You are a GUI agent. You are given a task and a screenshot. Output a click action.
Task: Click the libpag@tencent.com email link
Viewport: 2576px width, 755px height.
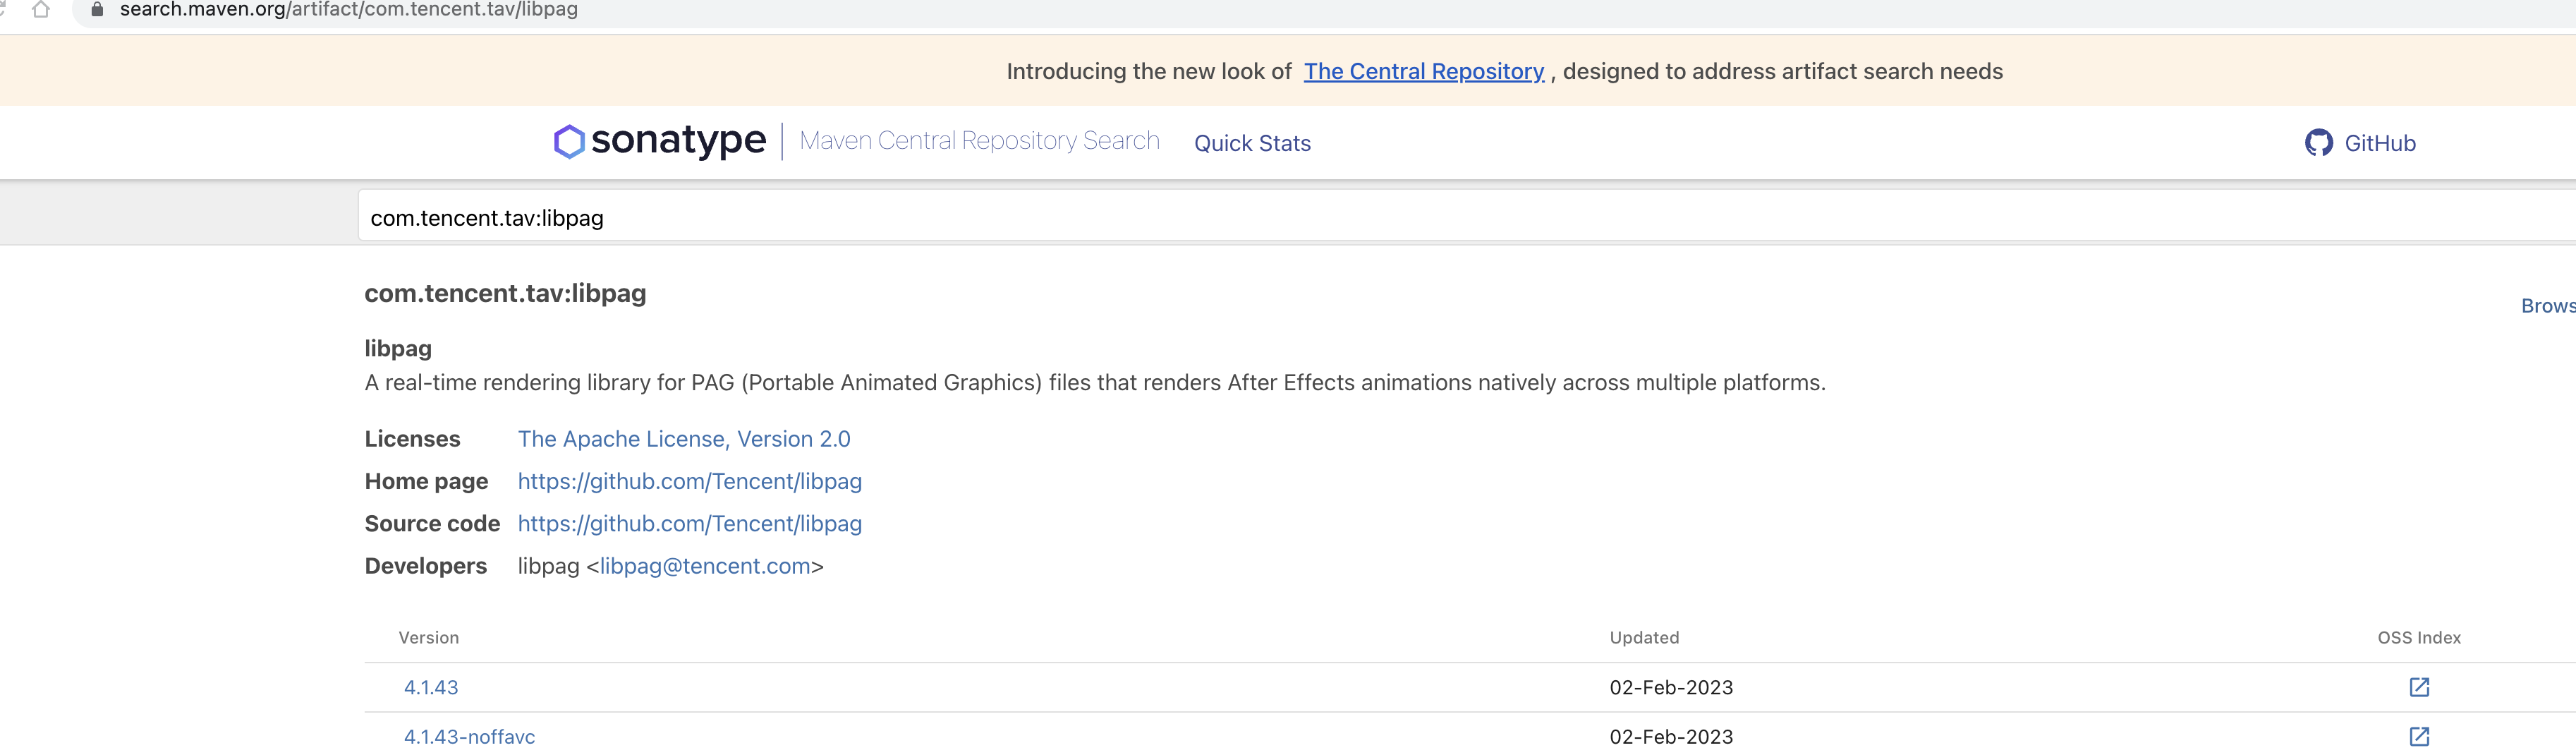(705, 566)
